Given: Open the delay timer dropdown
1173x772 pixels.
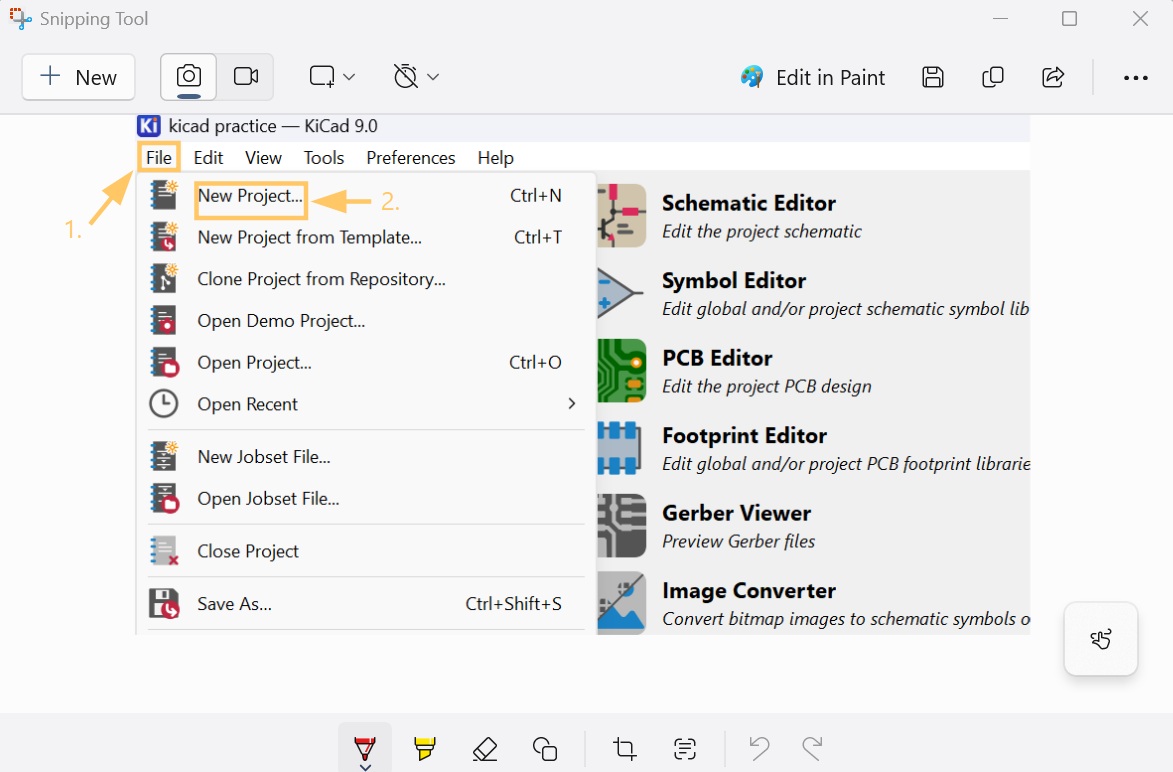Looking at the screenshot, I should pos(415,76).
